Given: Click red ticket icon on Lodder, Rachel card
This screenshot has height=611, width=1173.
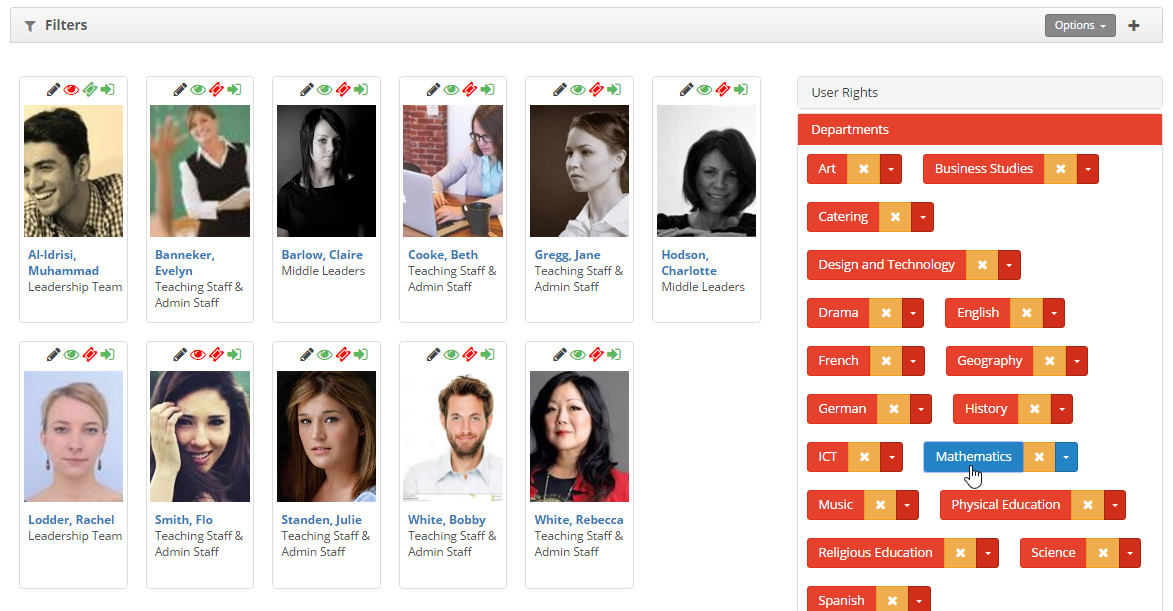Looking at the screenshot, I should click(x=89, y=354).
